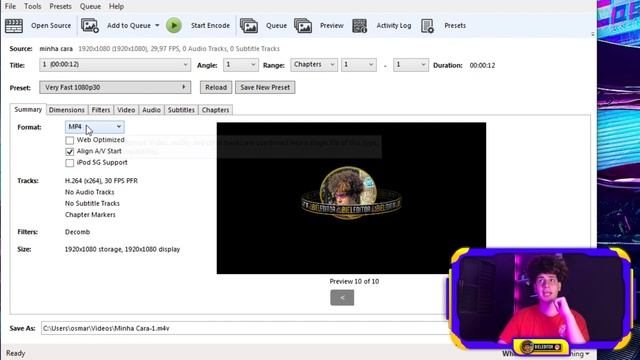Click the Add to Queue picture icon
Image resolution: width=640 pixels, height=360 pixels.
click(x=90, y=25)
